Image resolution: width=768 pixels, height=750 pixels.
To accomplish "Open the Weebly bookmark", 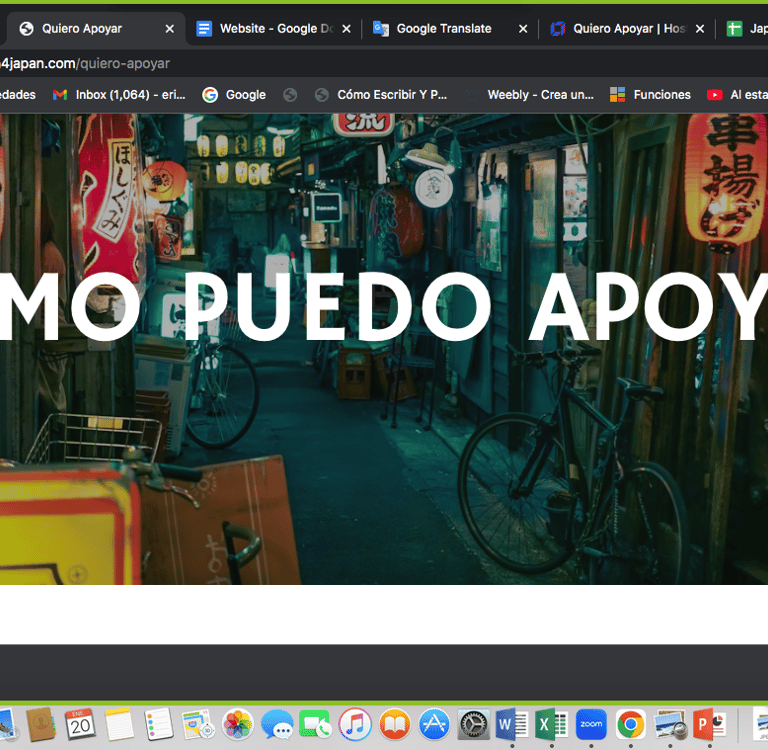I will coord(528,95).
